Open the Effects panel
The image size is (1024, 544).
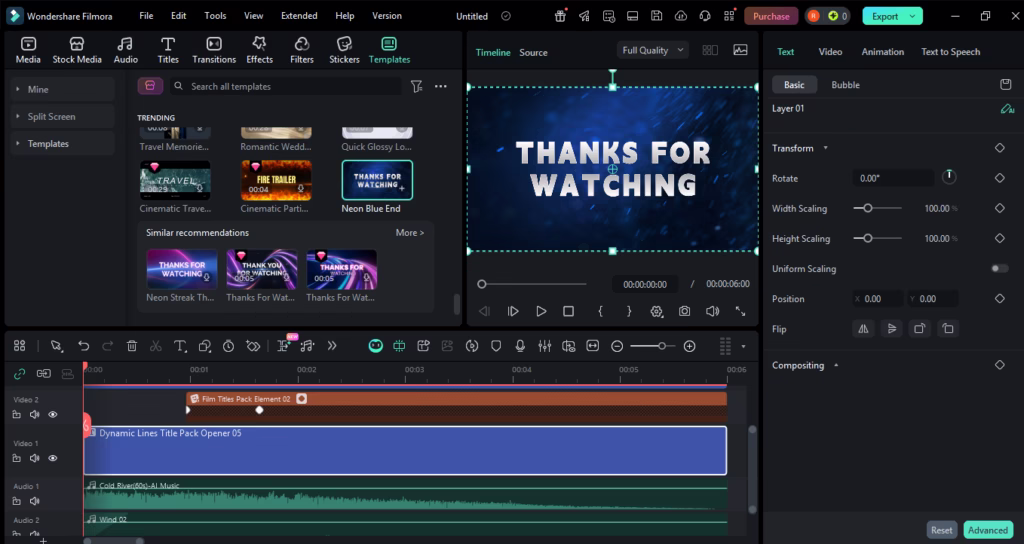[259, 50]
